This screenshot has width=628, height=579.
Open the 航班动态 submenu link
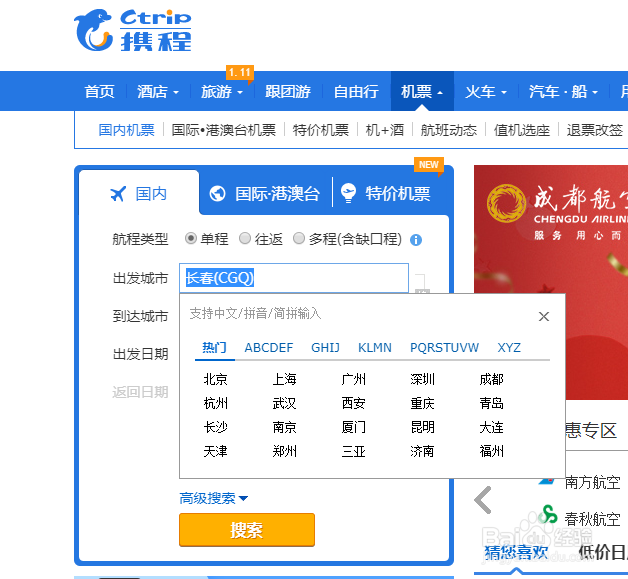pyautogui.click(x=449, y=130)
